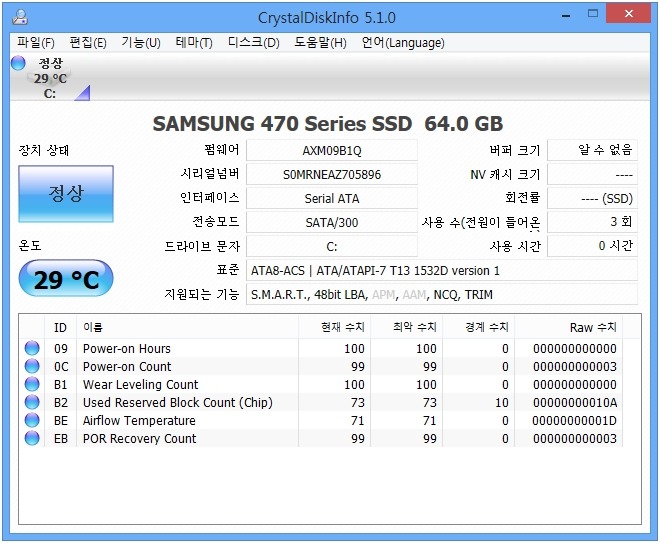Open the 파일(F) menu
Screen dimensions: 660x543
tap(36, 43)
